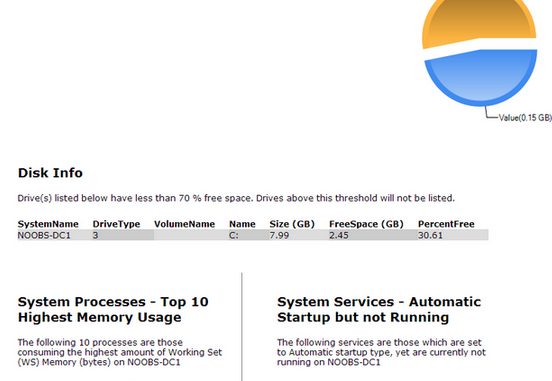Select the DriveType value 3
552x381 pixels.
[x=95, y=235]
